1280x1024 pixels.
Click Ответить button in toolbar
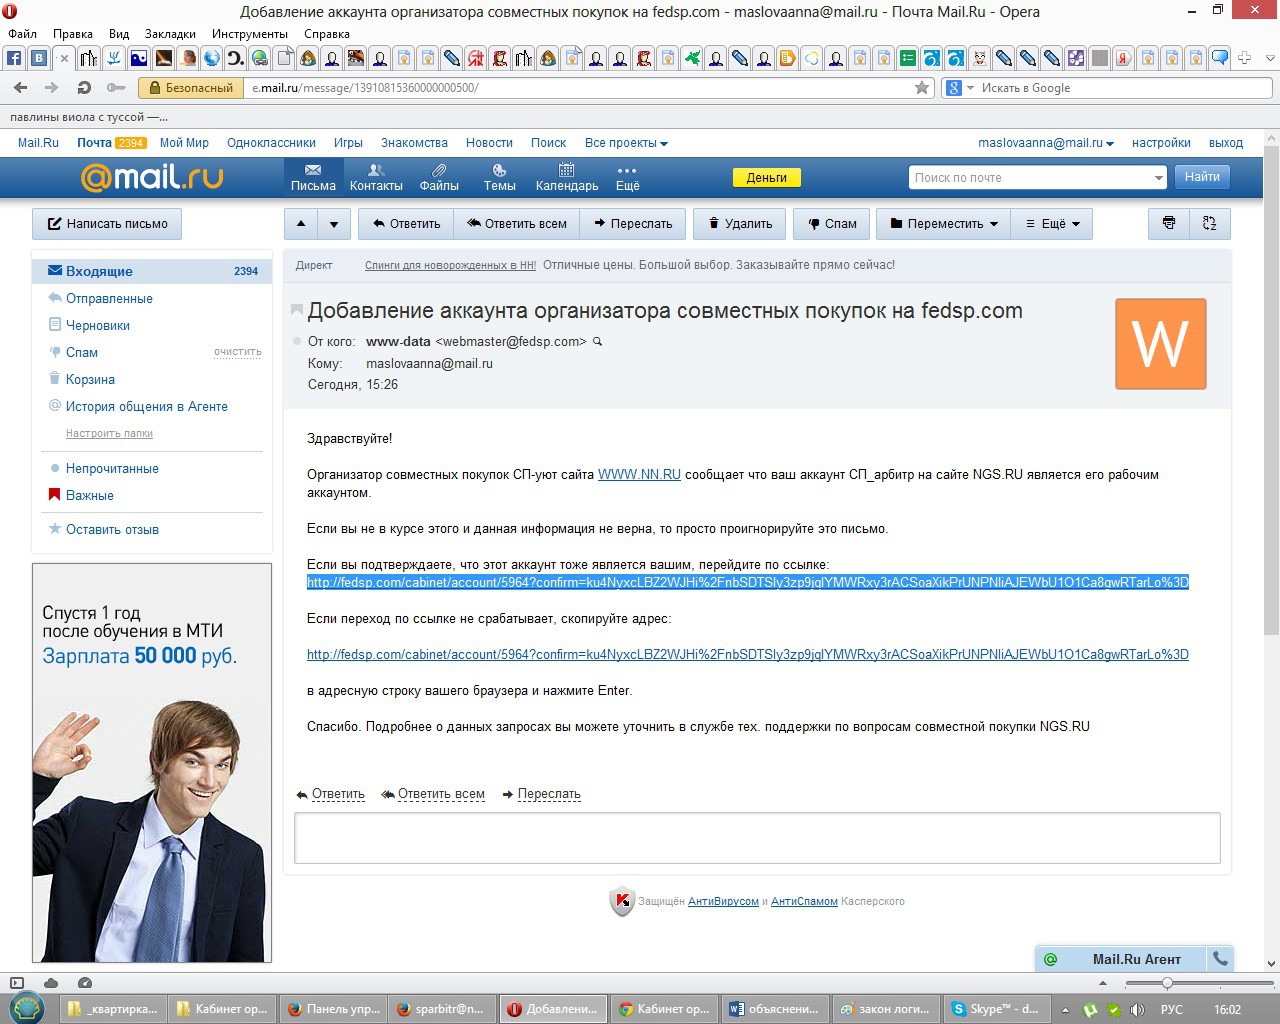(x=406, y=224)
